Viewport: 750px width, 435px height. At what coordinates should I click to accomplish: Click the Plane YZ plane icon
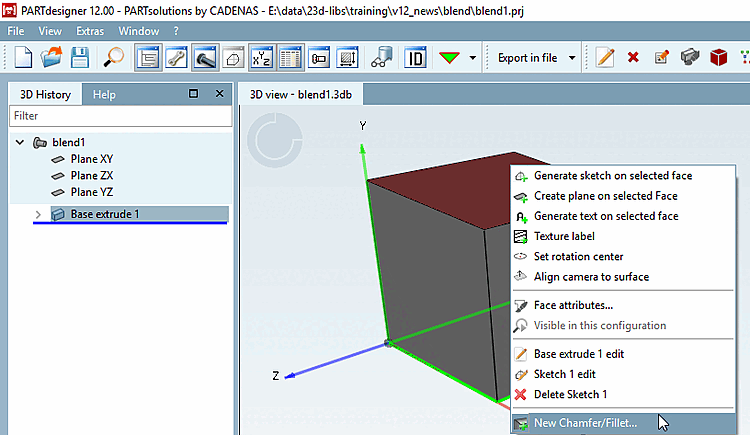tap(58, 192)
